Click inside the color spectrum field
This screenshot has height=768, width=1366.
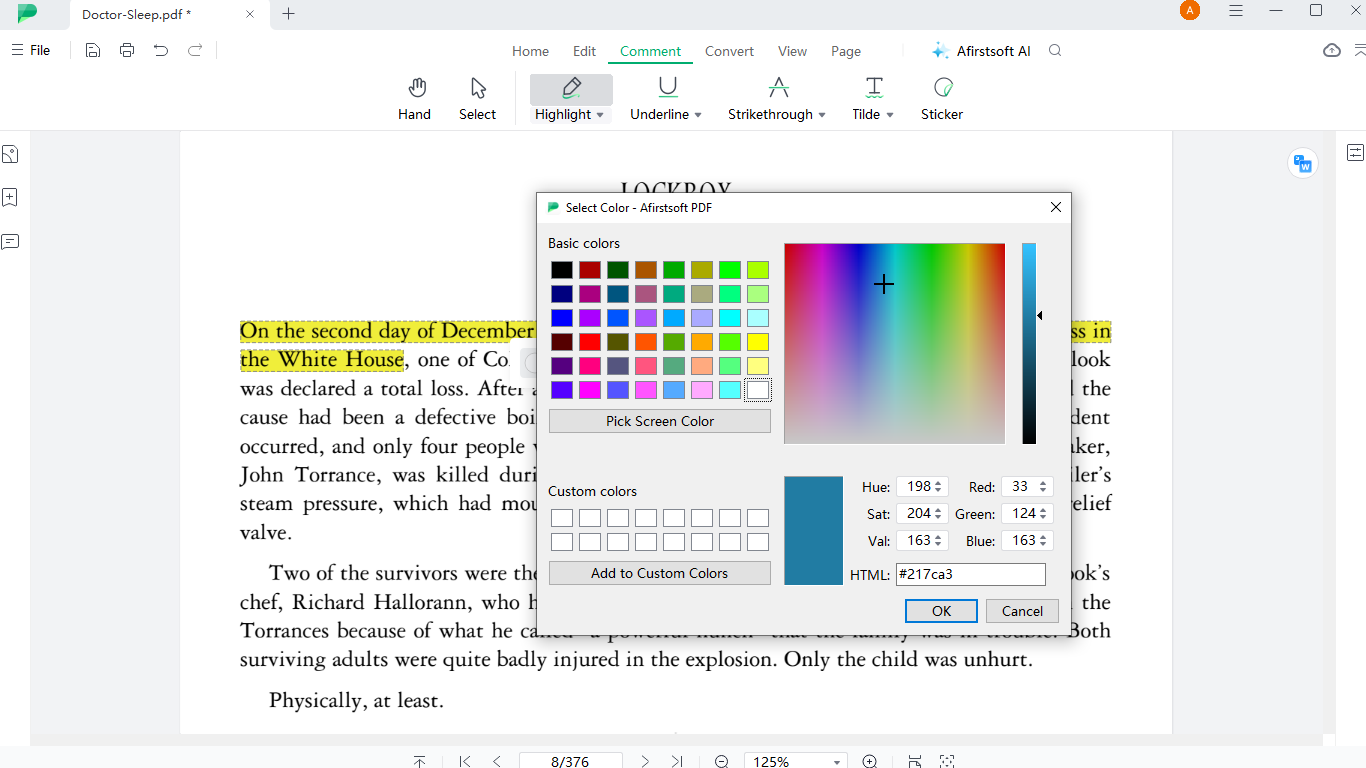click(894, 343)
